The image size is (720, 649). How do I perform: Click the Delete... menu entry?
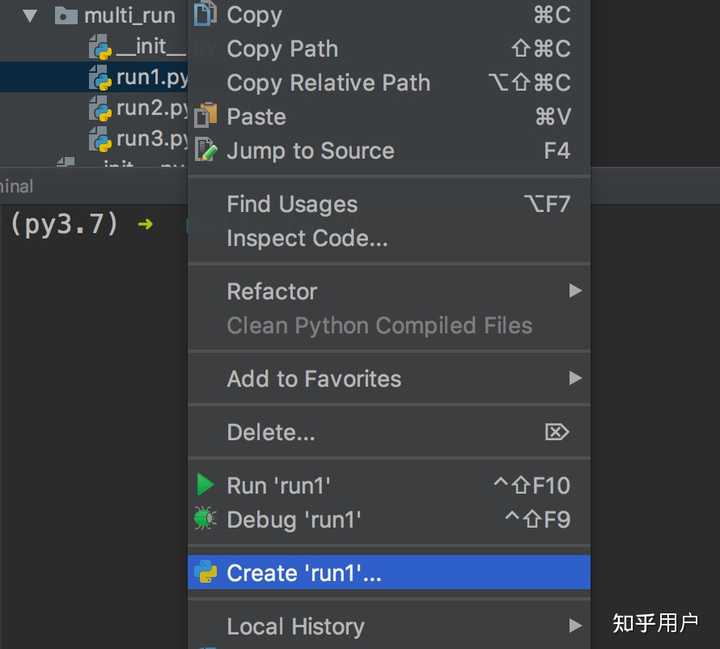point(271,432)
